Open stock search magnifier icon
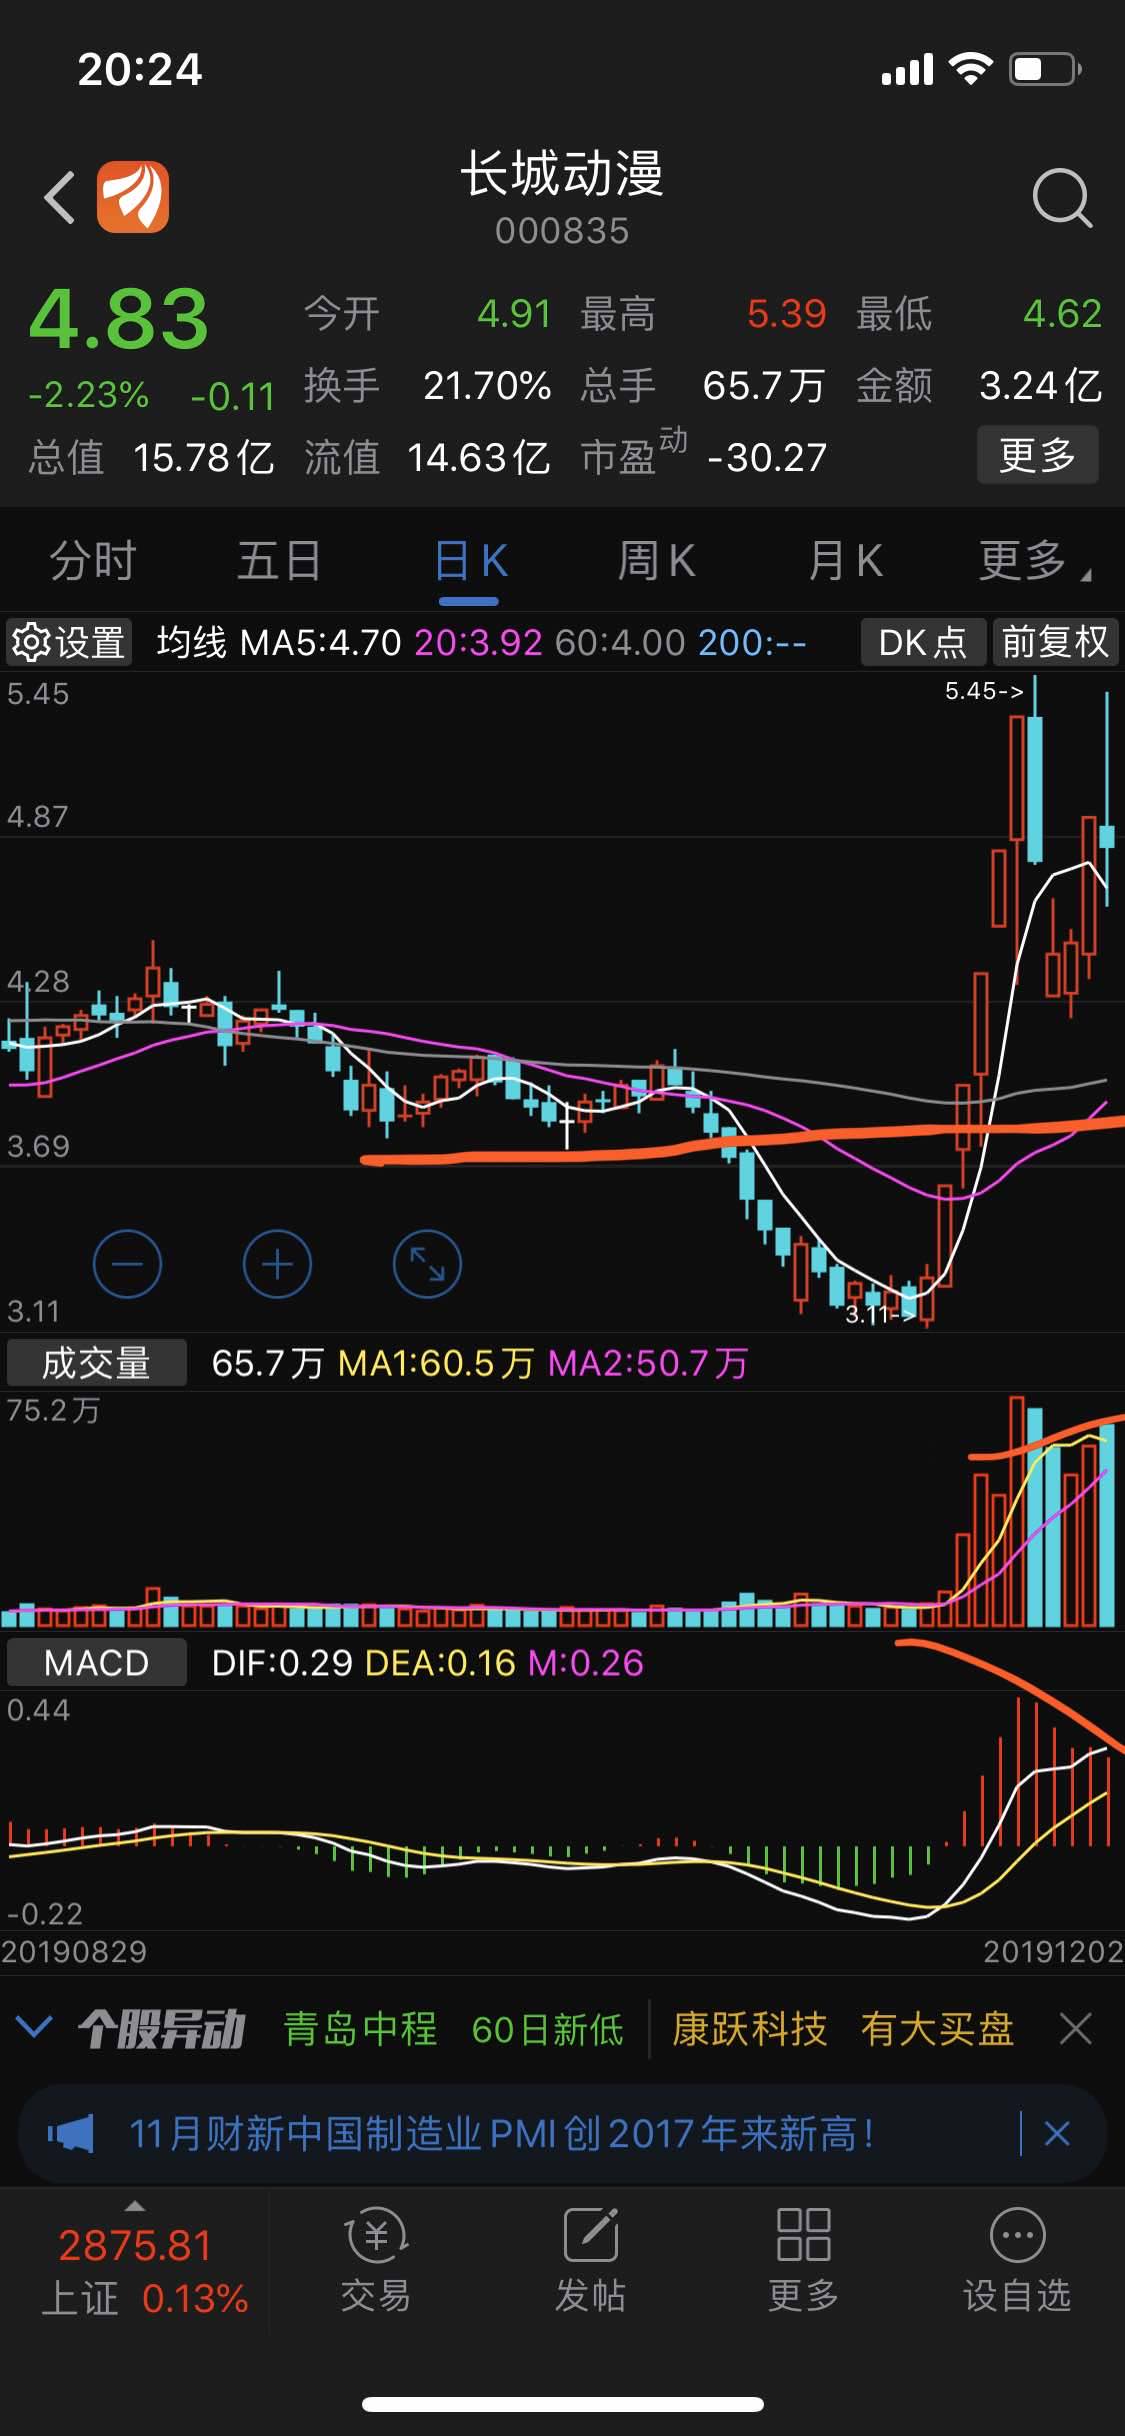The image size is (1125, 2436). pos(1062,198)
